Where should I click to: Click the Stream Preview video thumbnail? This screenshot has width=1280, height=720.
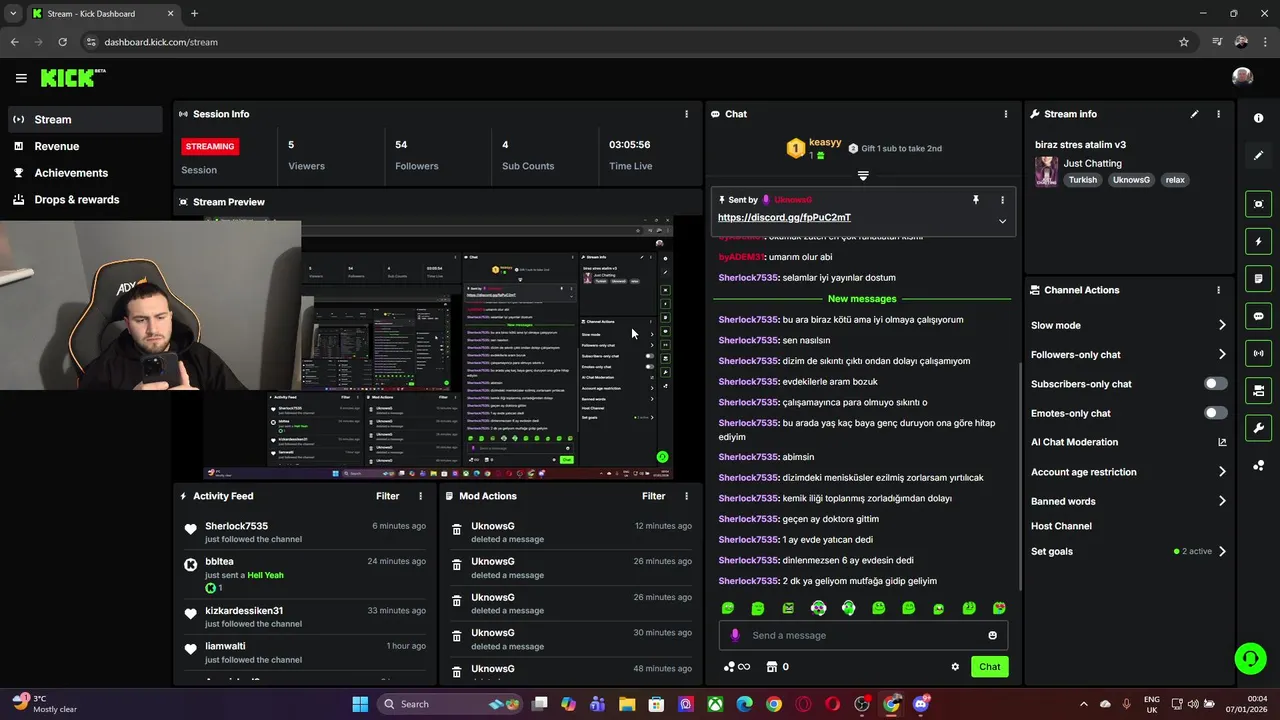[438, 348]
